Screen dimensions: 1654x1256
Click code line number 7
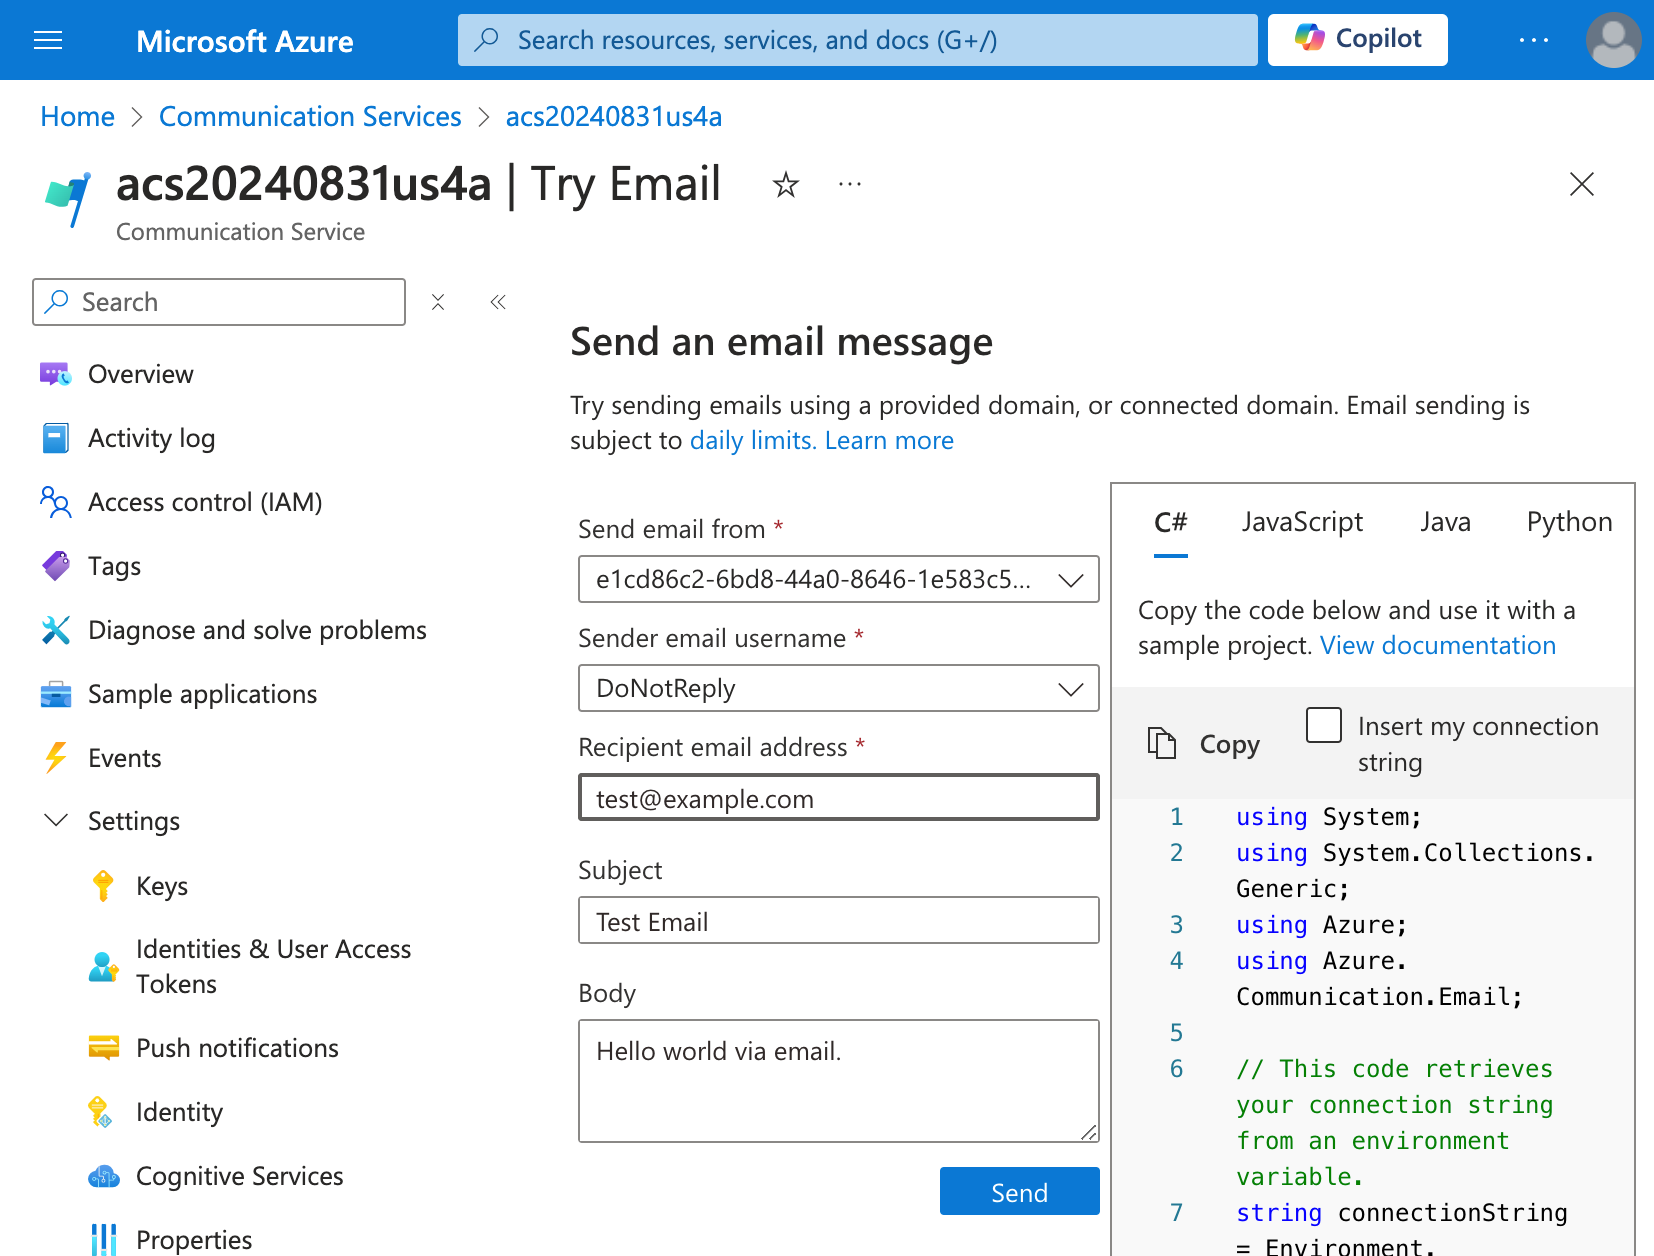pyautogui.click(x=1176, y=1213)
